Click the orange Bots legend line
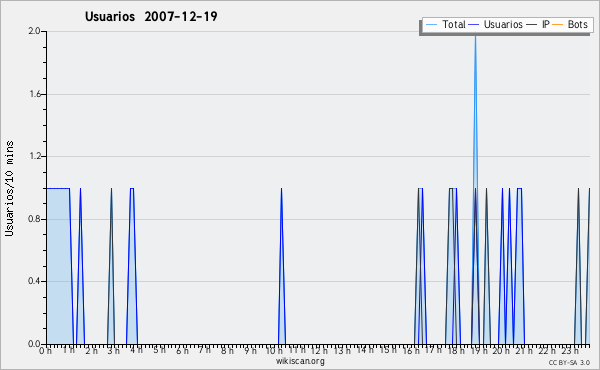The image size is (600, 370). [x=558, y=25]
